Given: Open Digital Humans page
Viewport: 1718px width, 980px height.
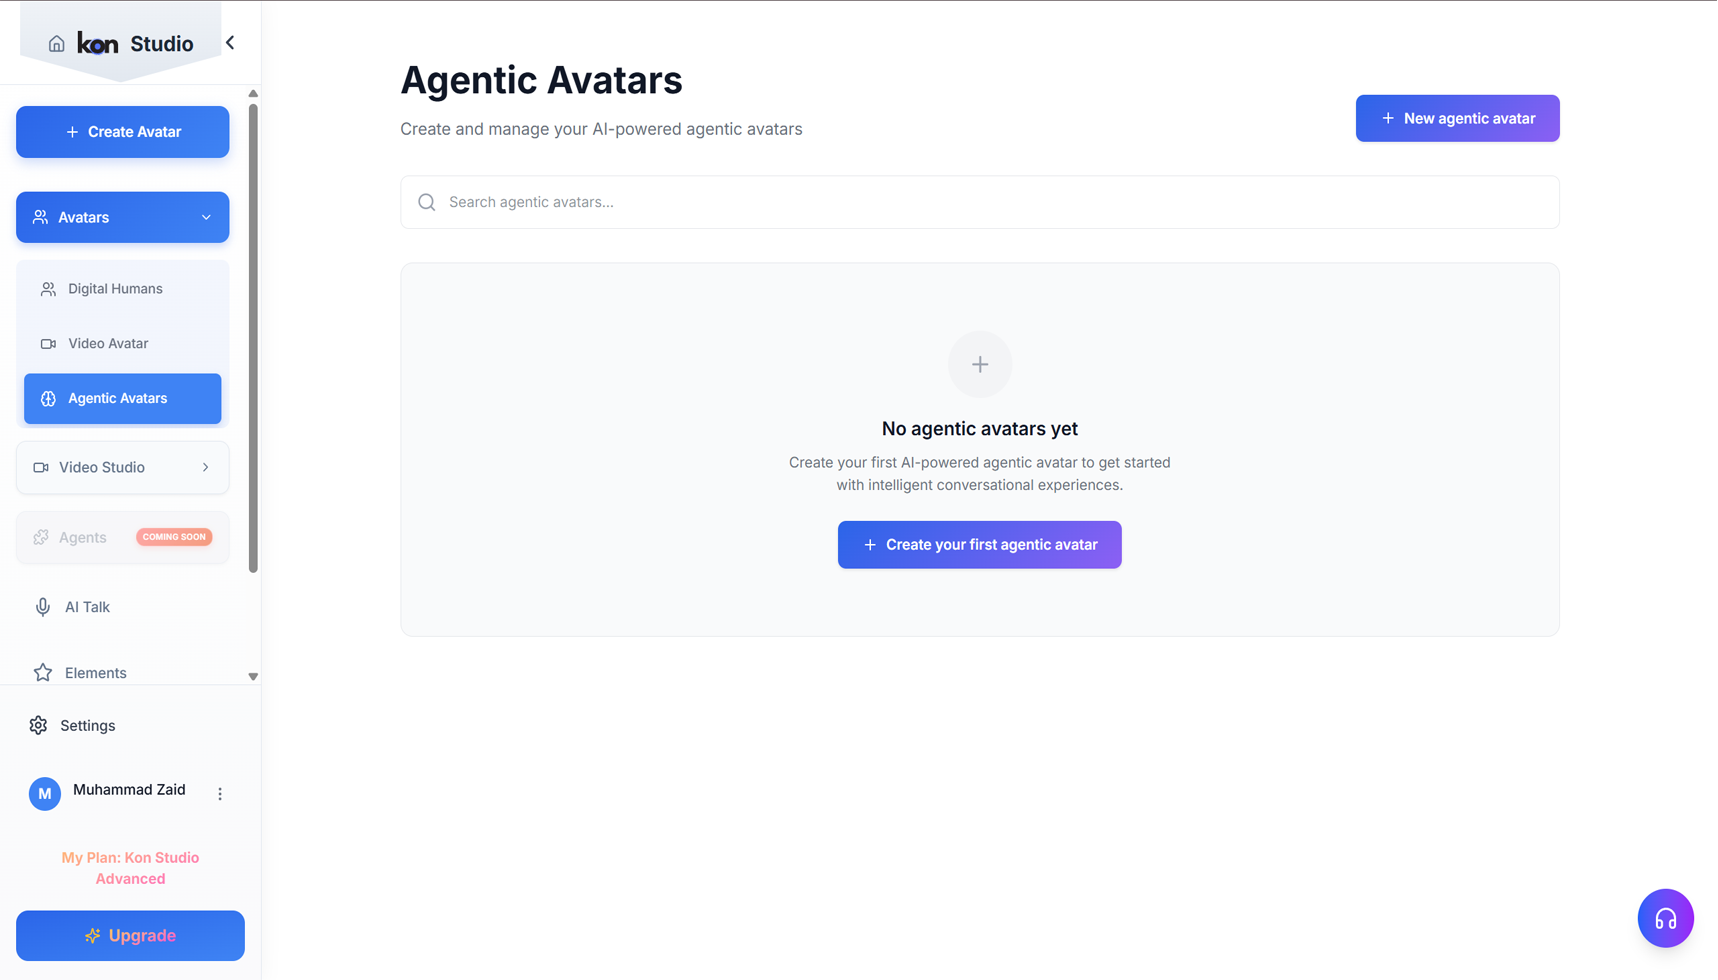Looking at the screenshot, I should tap(115, 289).
